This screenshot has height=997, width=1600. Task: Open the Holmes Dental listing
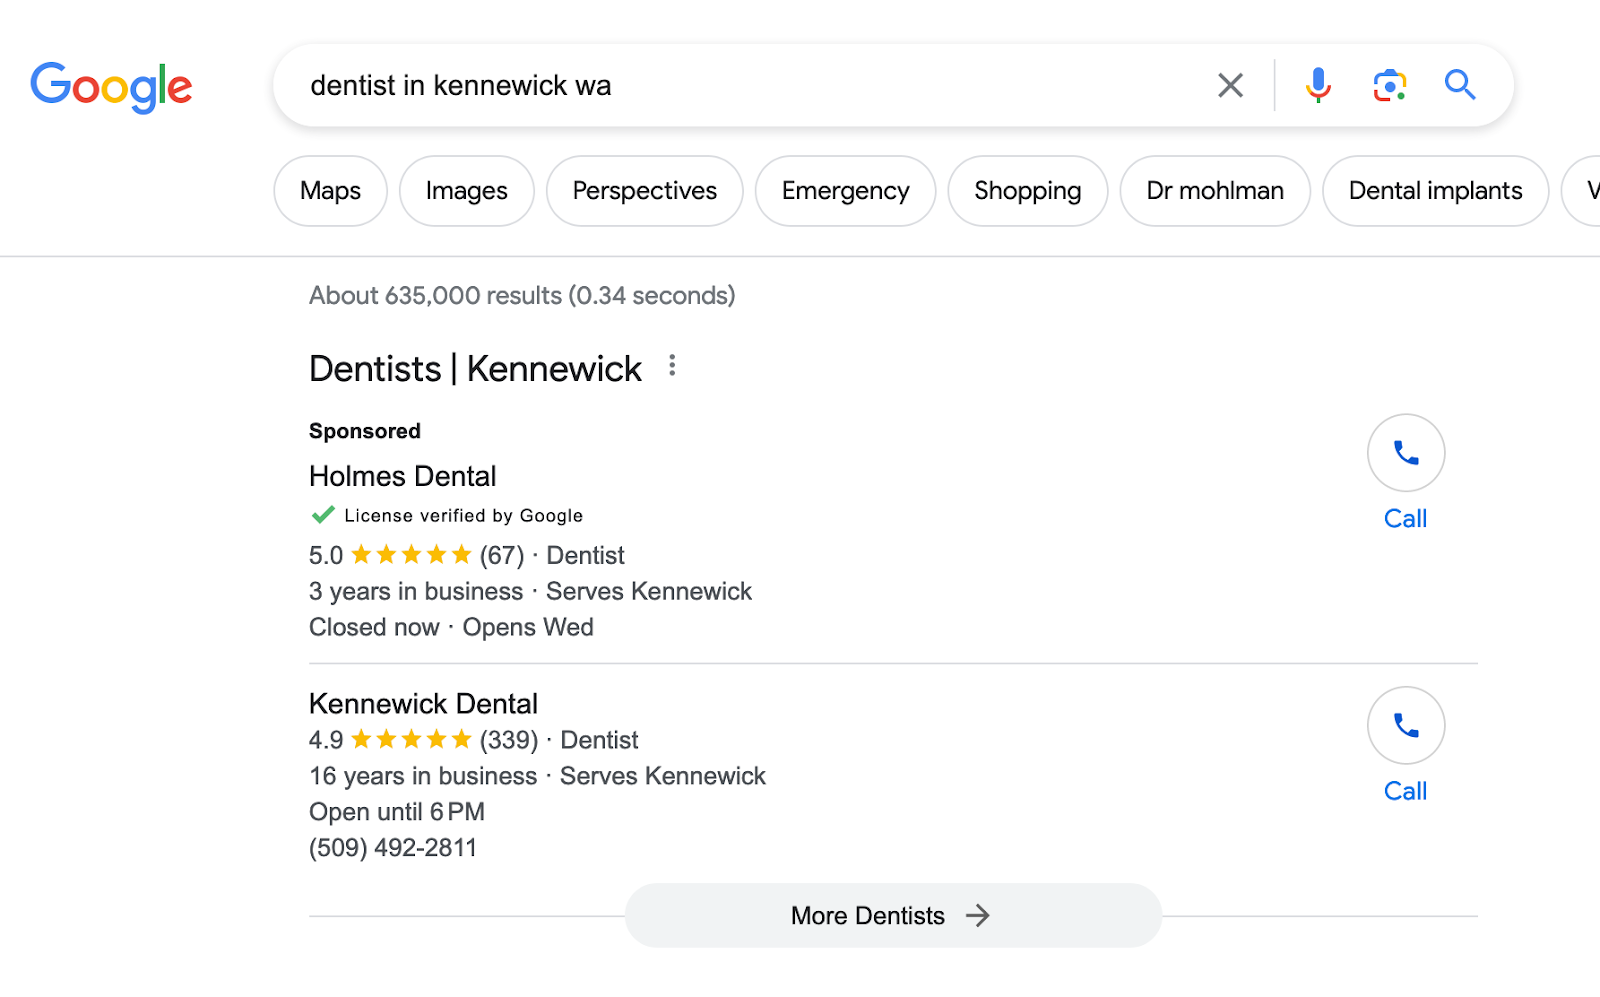pos(402,476)
